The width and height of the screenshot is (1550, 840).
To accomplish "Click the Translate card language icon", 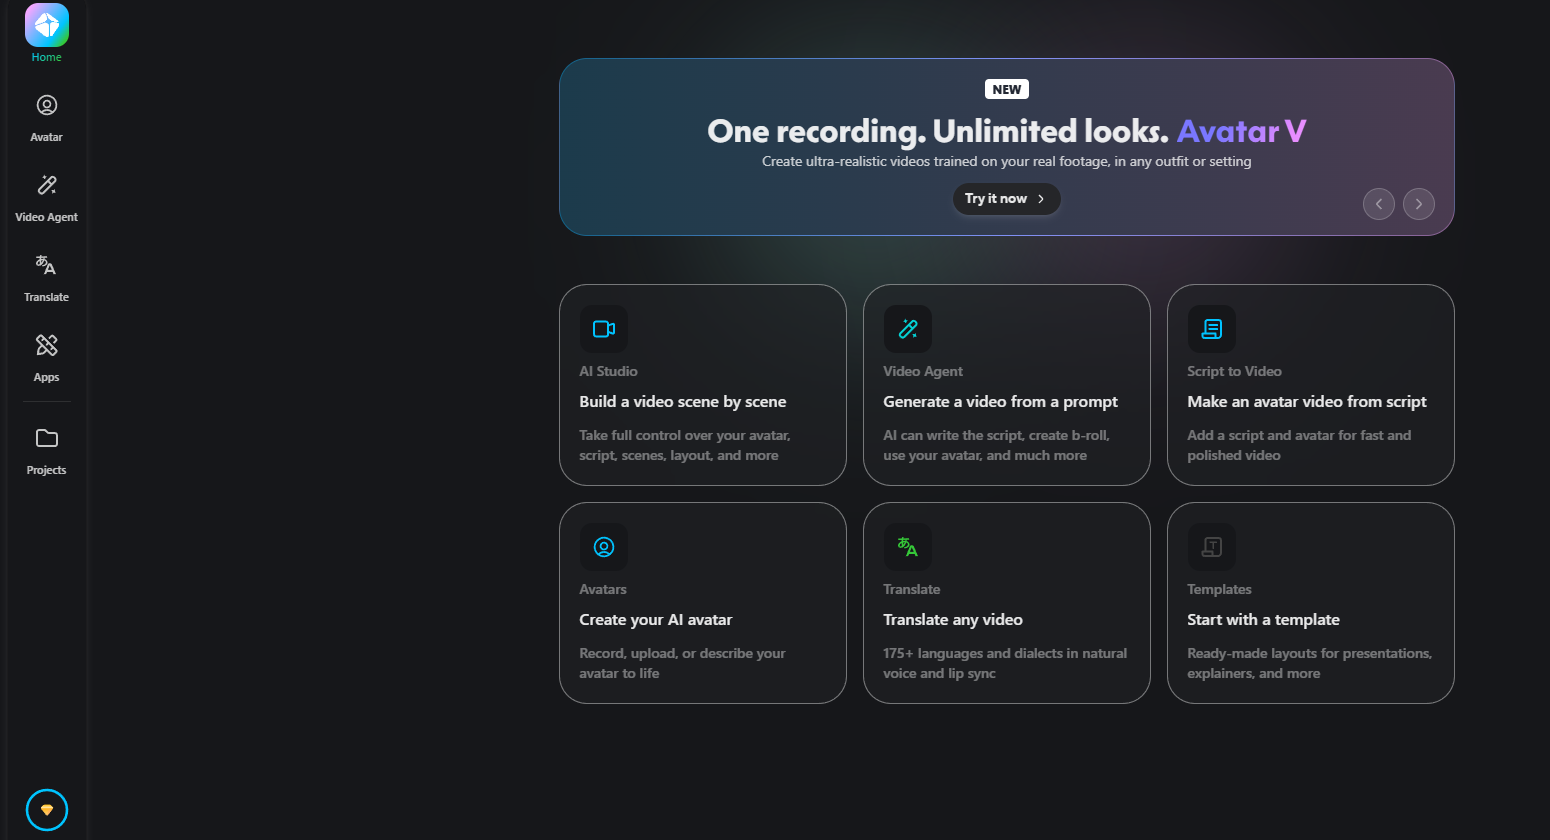I will coord(908,547).
